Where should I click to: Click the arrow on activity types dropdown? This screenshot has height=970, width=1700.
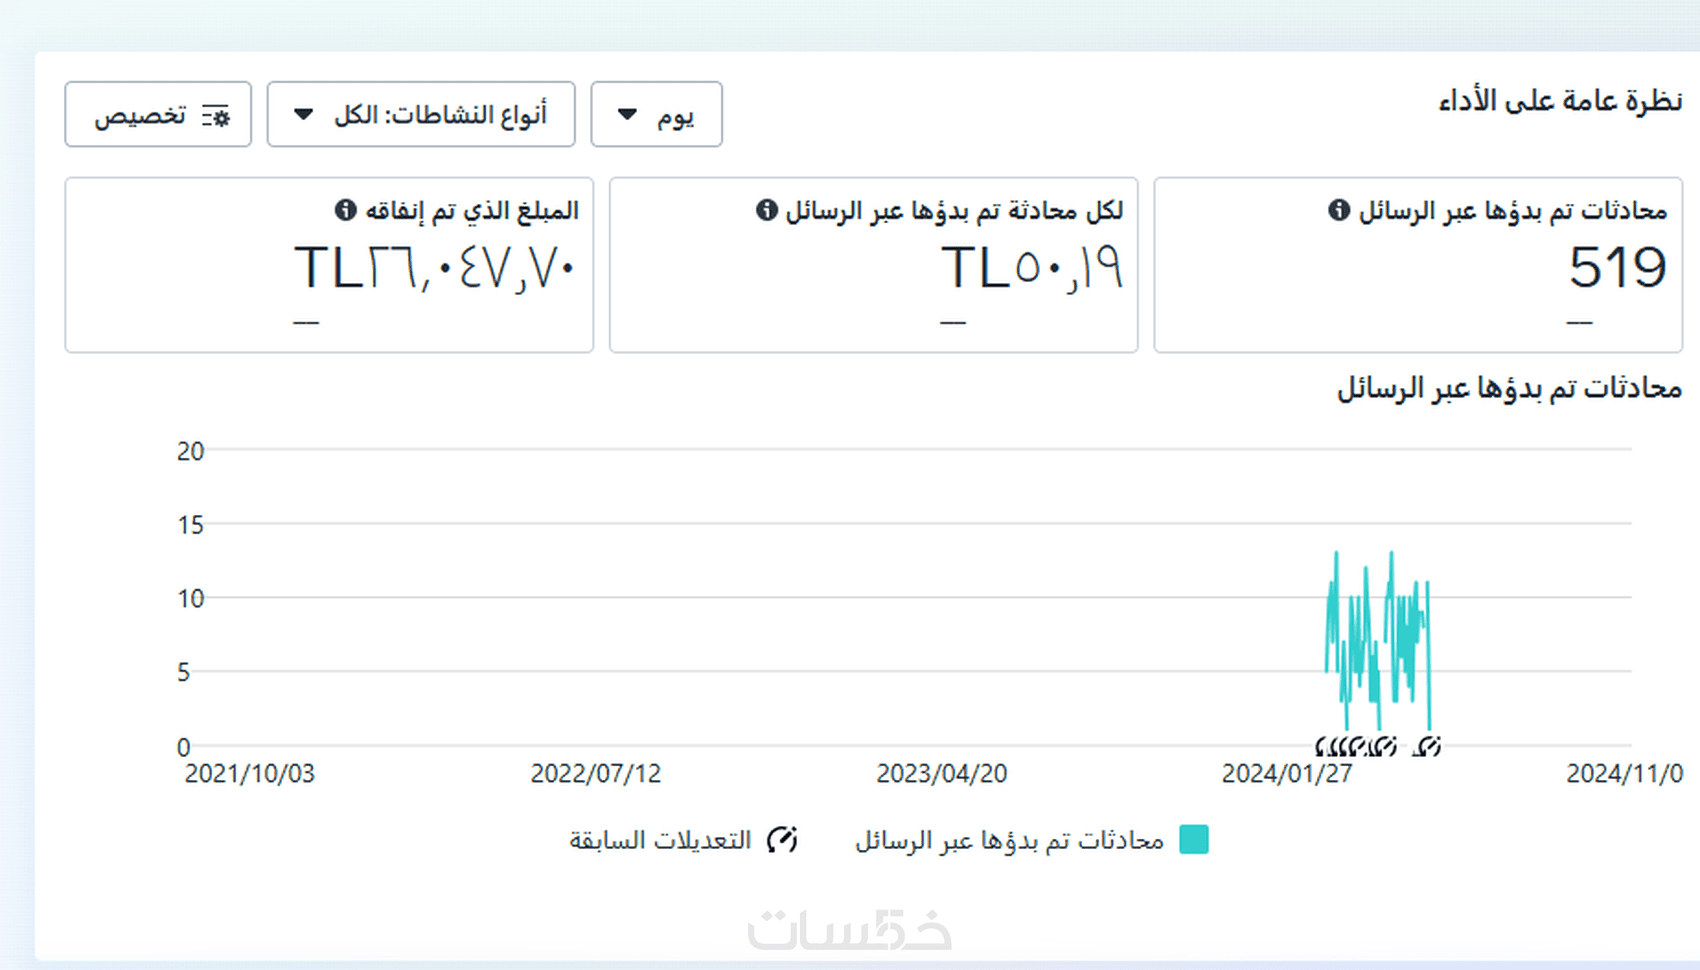tap(303, 114)
